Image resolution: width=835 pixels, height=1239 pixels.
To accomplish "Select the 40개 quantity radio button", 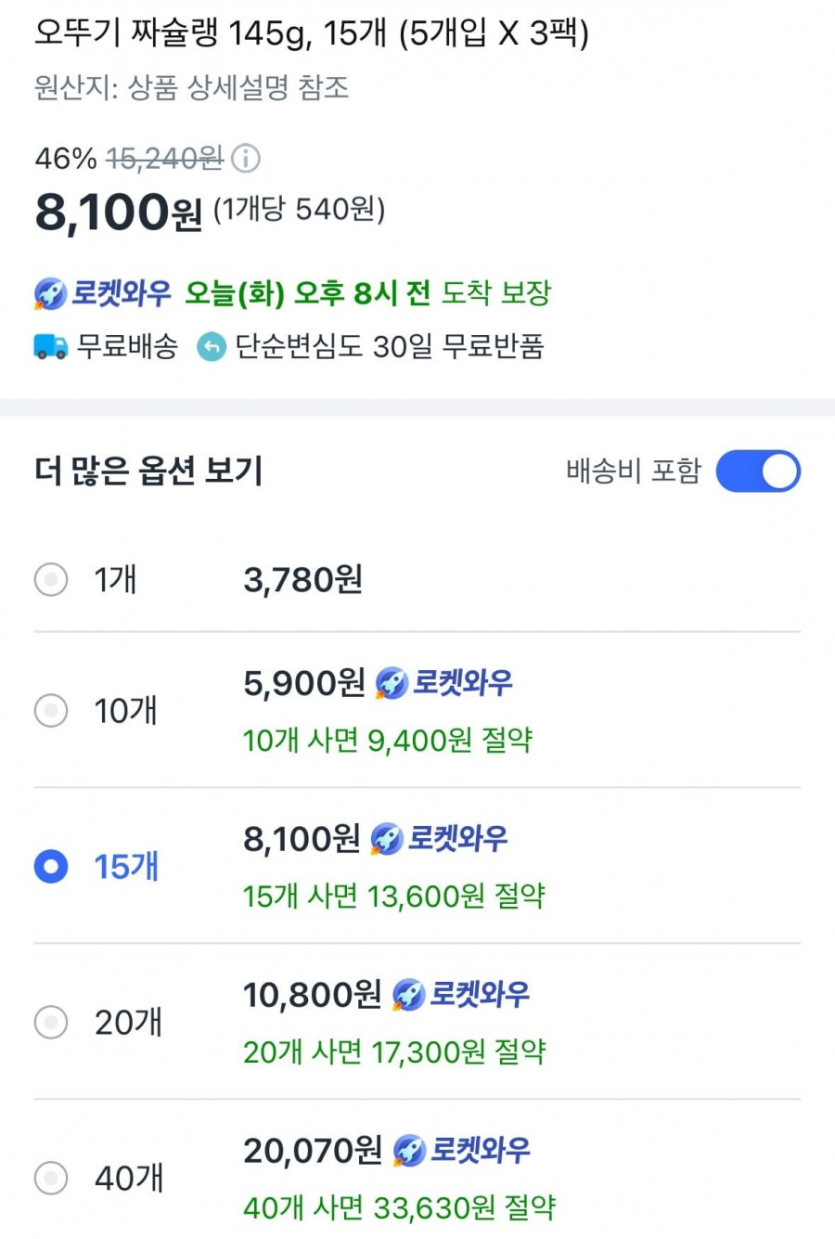I will [51, 1179].
